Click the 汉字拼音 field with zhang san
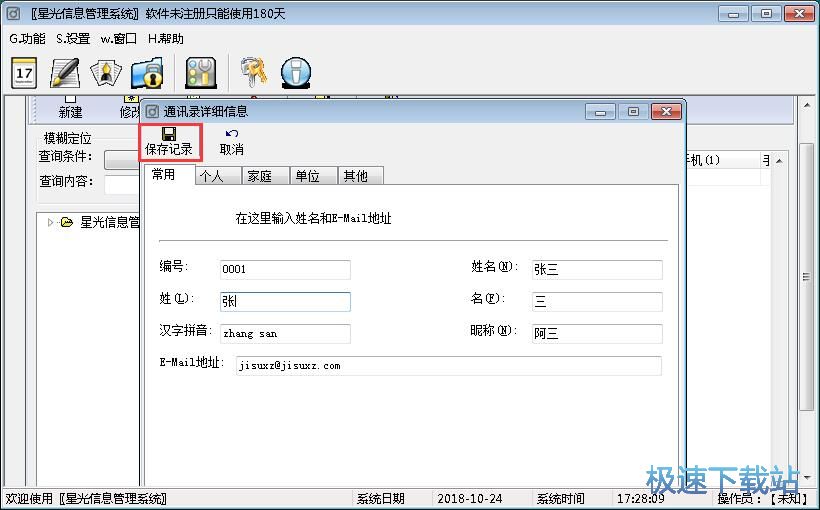Screen dimensions: 820x510 click(285, 334)
